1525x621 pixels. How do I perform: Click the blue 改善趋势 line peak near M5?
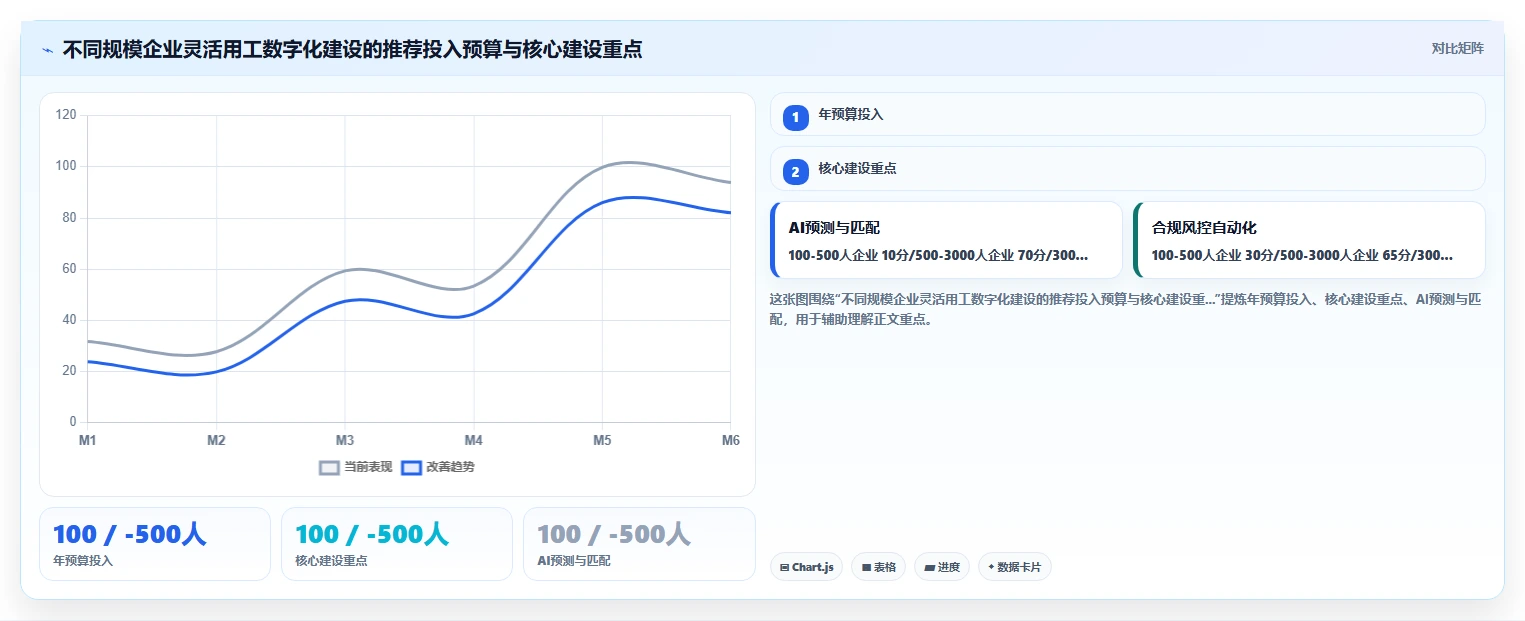633,197
